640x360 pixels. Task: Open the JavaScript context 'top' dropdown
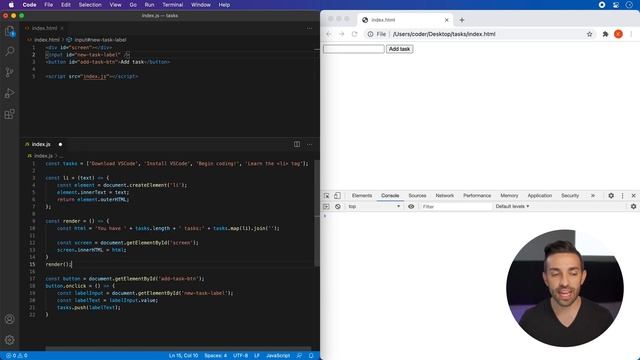pyautogui.click(x=374, y=207)
